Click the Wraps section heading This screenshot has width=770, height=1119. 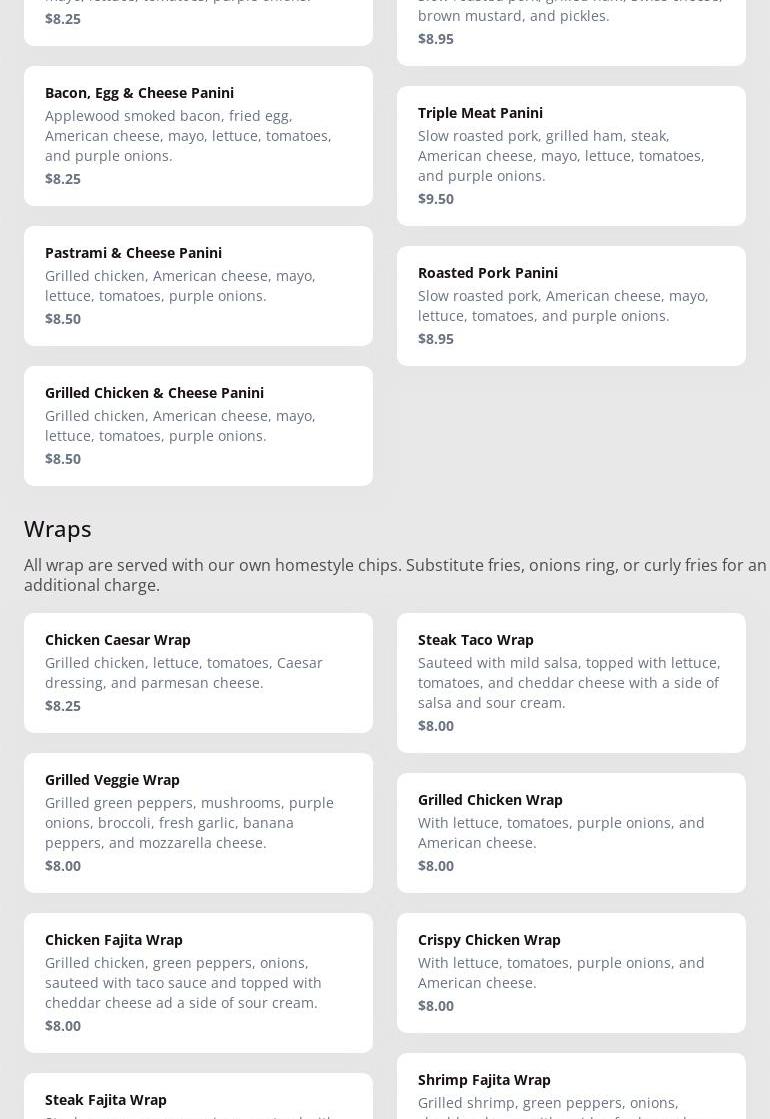[57, 528]
